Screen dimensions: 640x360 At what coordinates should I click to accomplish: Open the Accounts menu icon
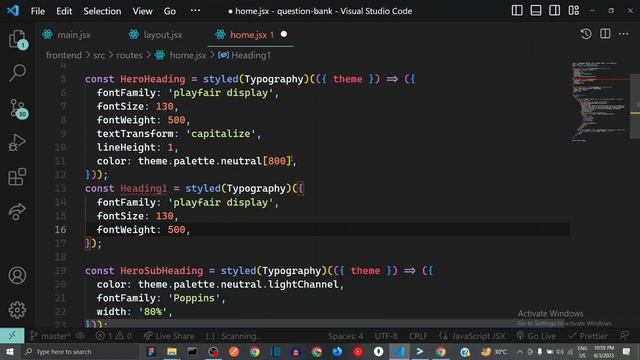click(x=18, y=276)
